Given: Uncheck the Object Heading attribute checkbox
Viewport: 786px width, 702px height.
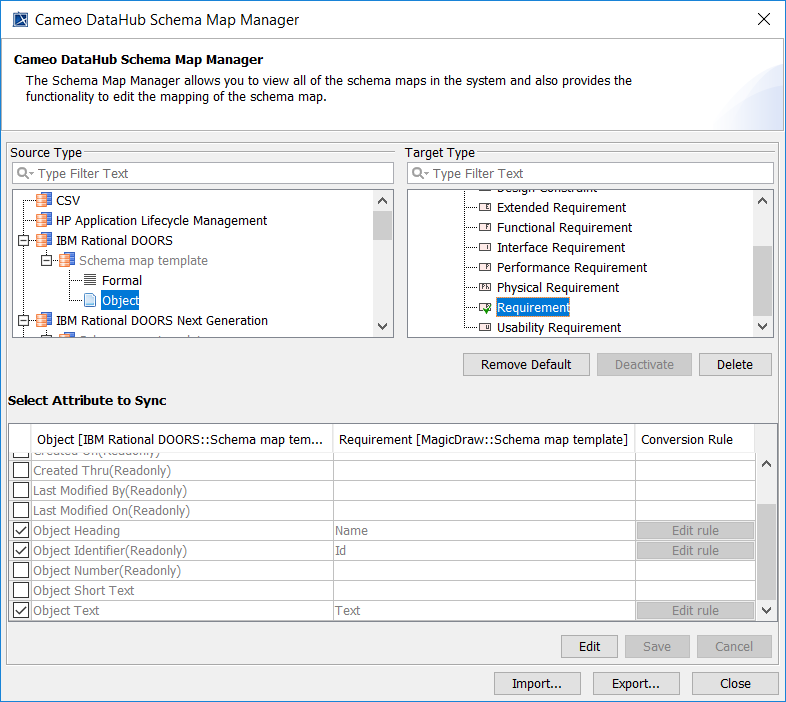Looking at the screenshot, I should coord(20,531).
